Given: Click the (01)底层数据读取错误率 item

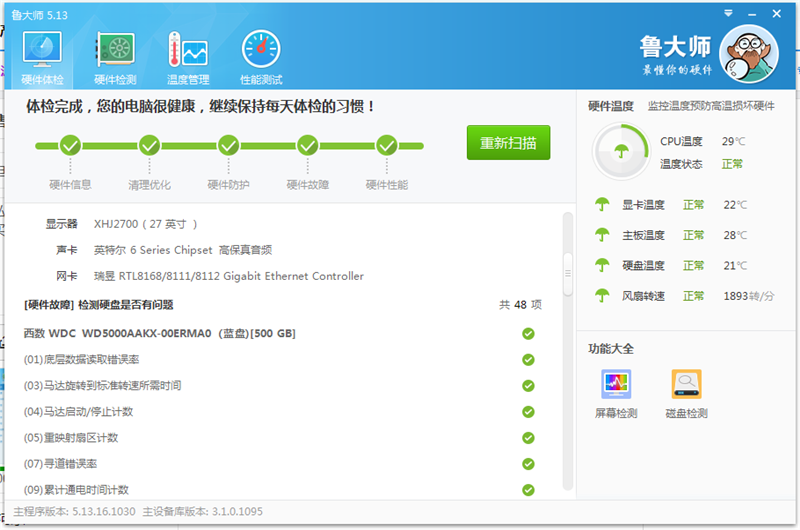Looking at the screenshot, I should point(81,360).
